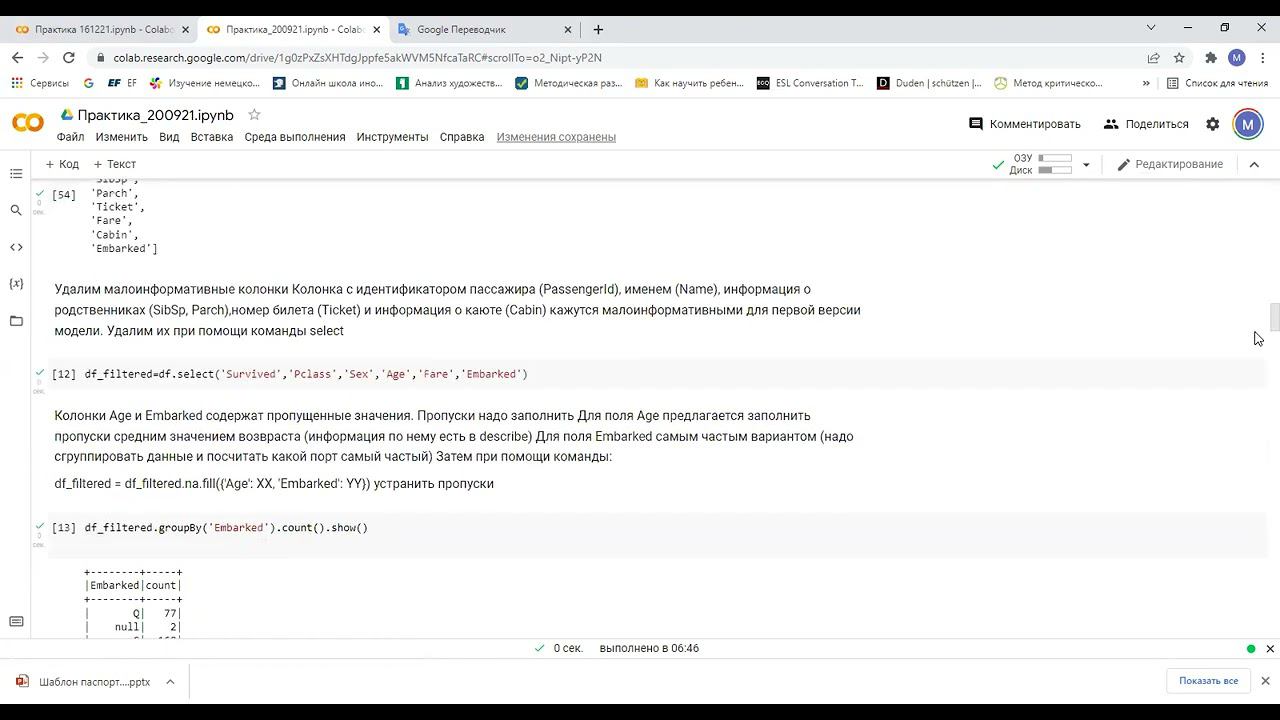Star the notebook Практика_200921.ipynb
The height and width of the screenshot is (720, 1280).
[x=254, y=115]
